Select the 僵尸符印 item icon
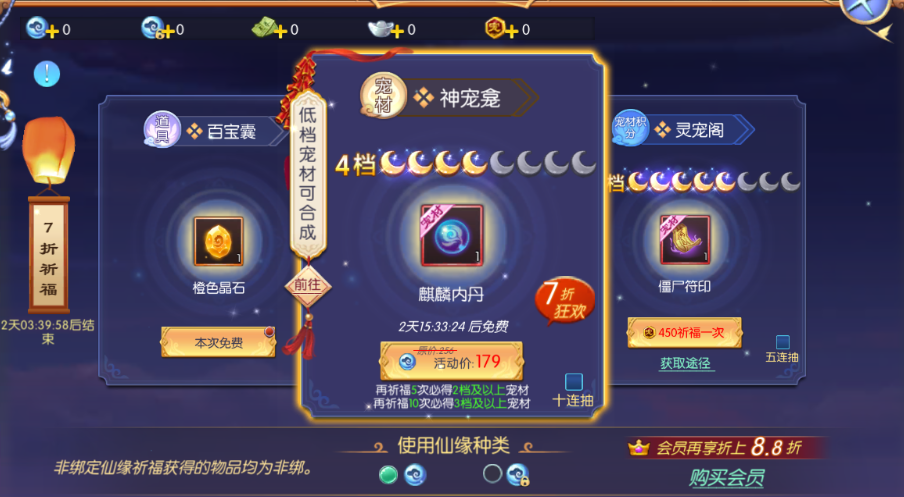Viewport: 904px width, 497px height. [x=685, y=240]
